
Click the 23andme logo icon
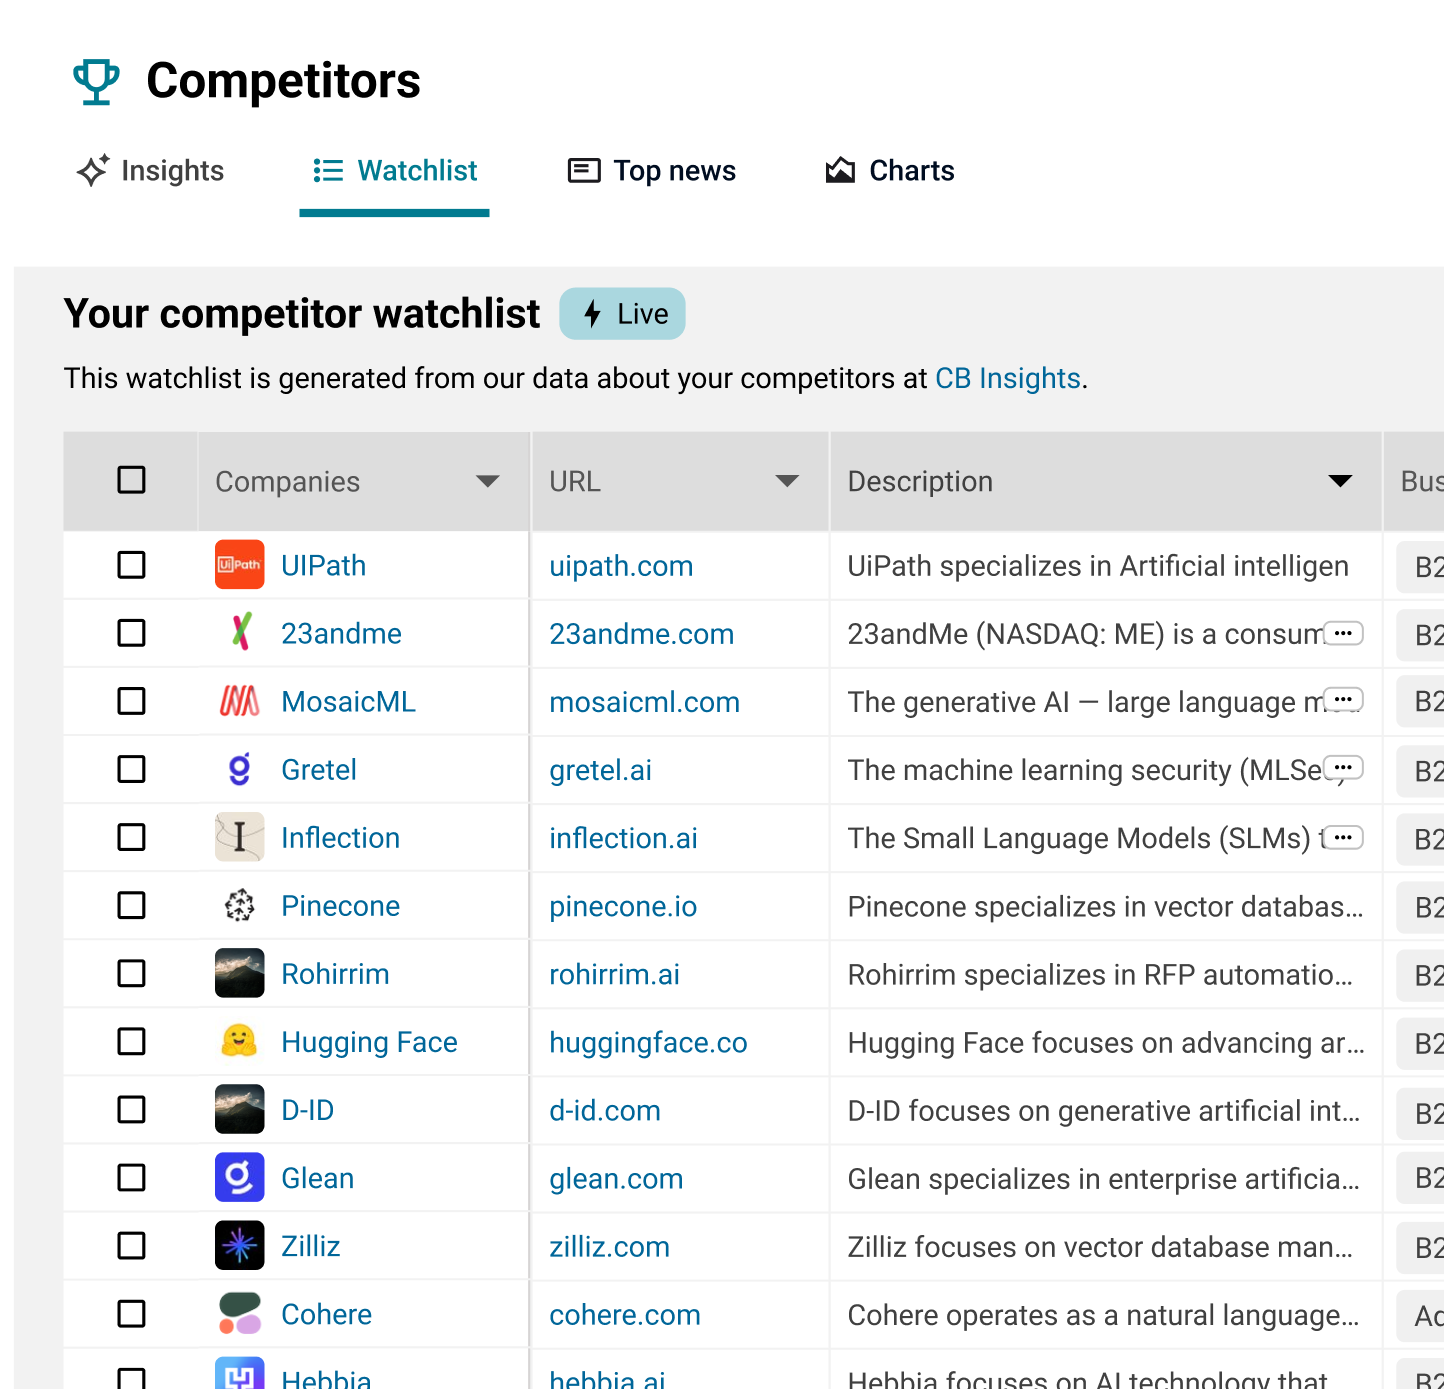[240, 632]
